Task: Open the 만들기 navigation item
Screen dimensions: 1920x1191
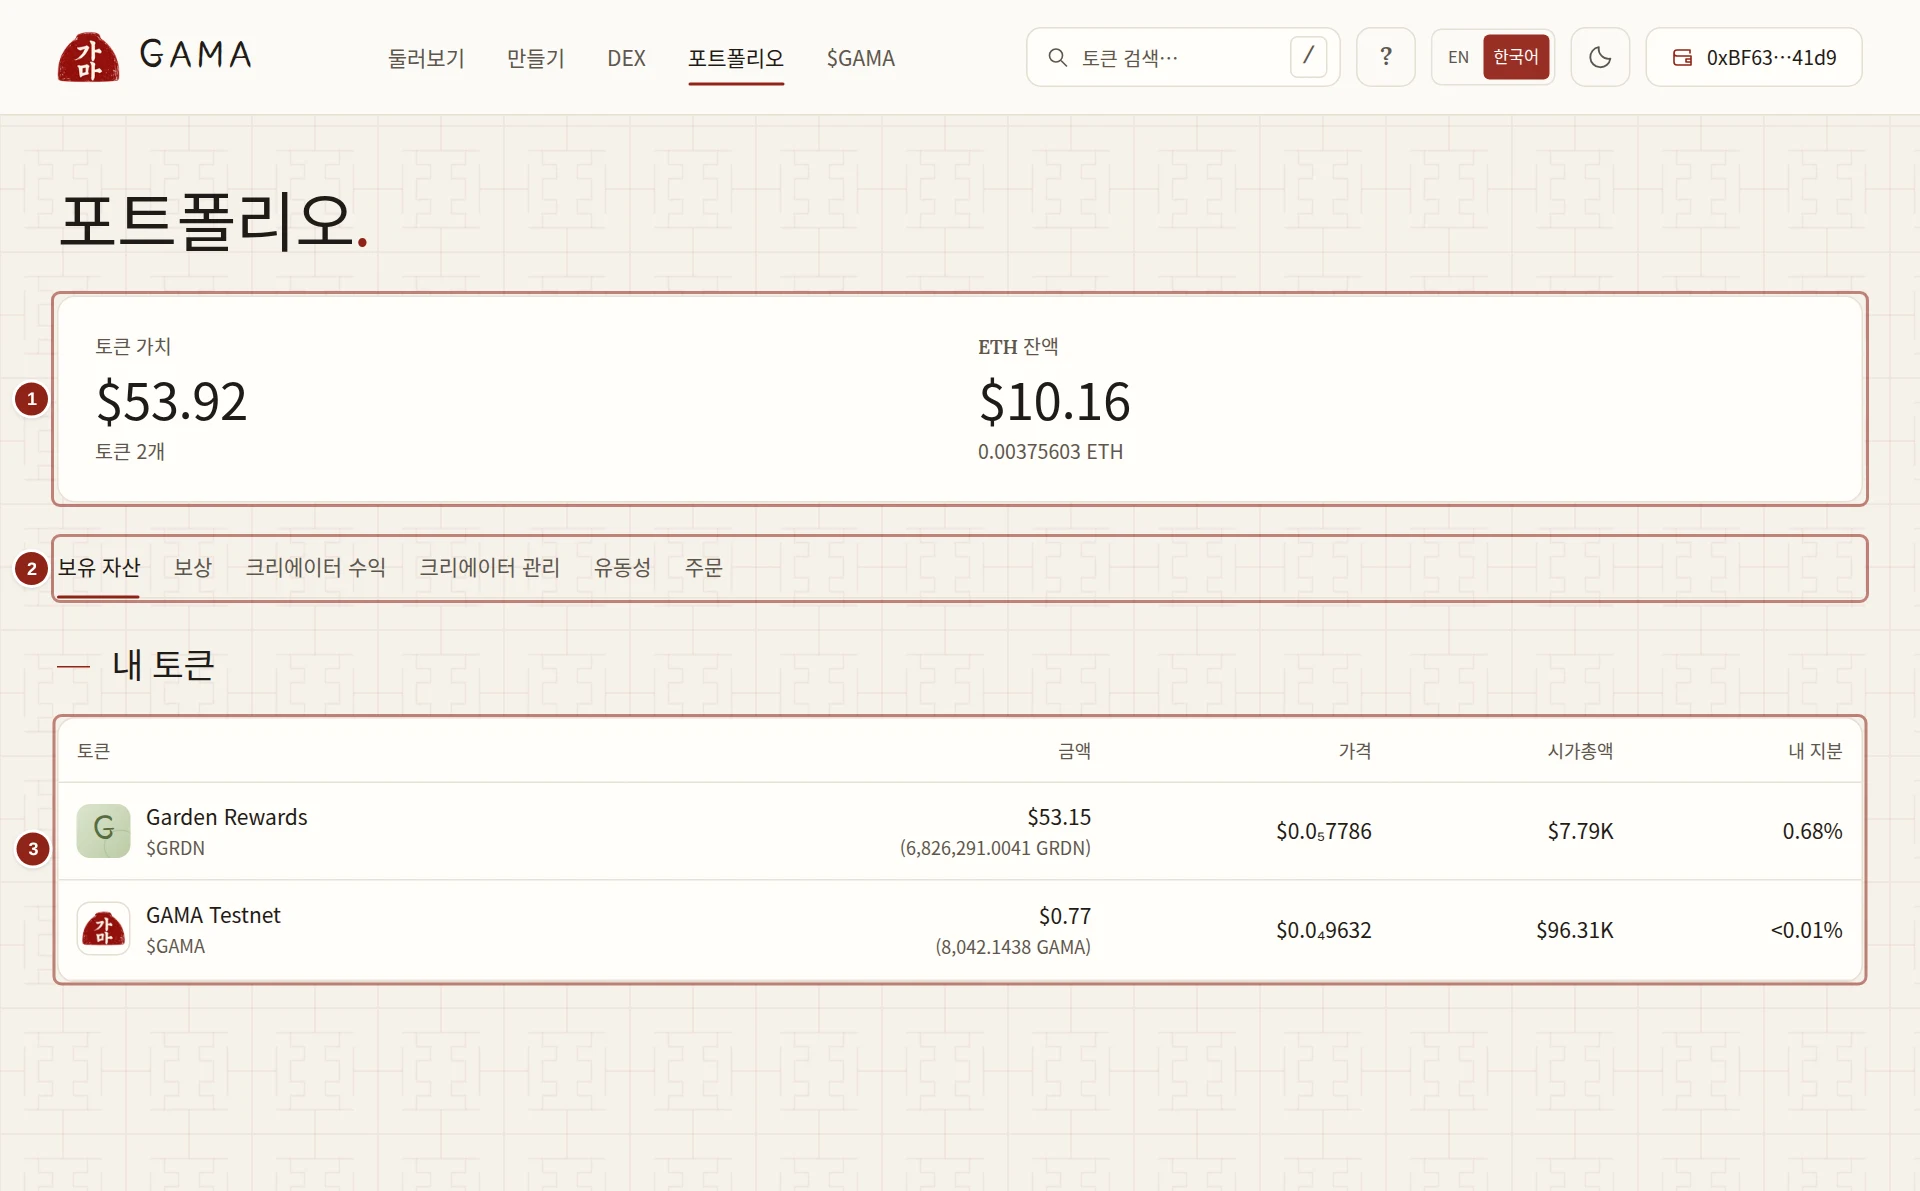Action: click(535, 58)
